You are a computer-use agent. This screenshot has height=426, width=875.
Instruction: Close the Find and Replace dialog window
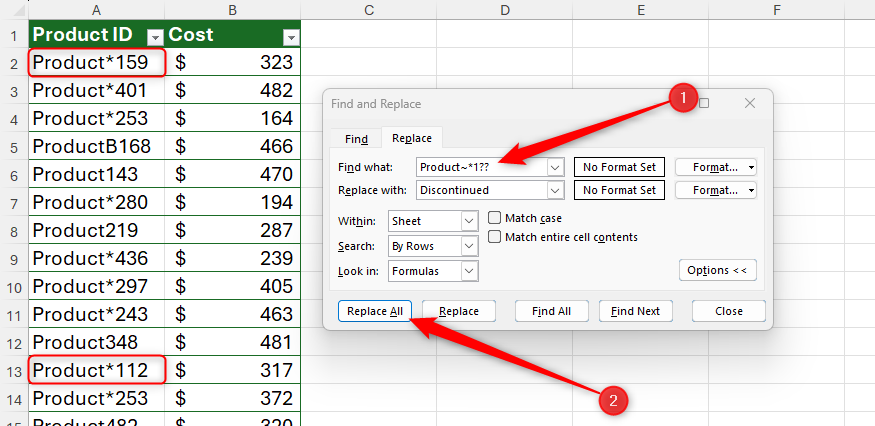coord(751,103)
